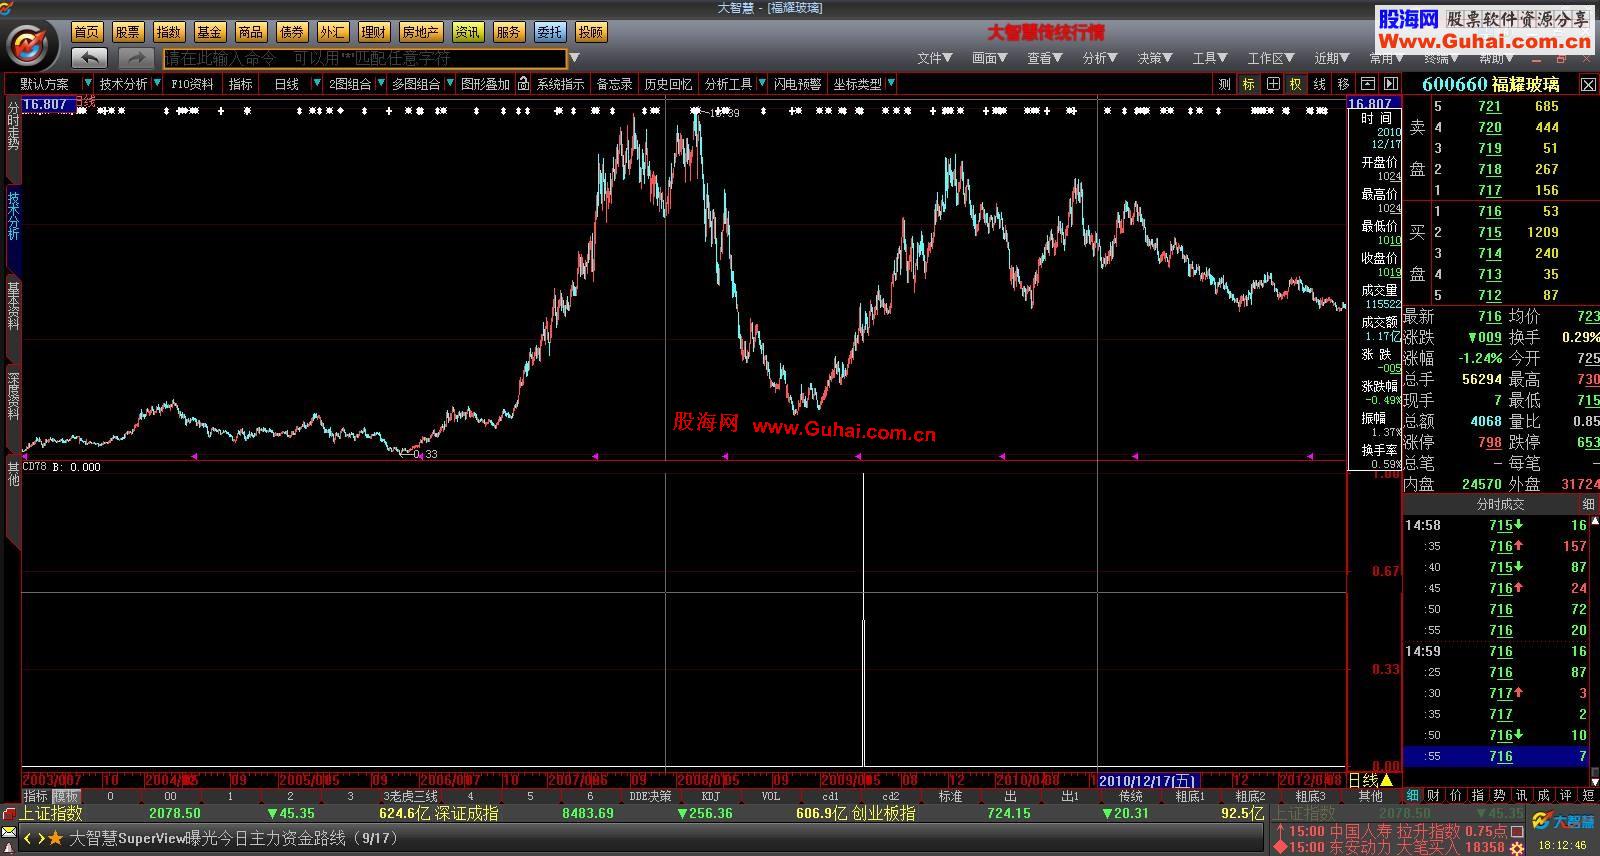The width and height of the screenshot is (1600, 856).
Task: Click the previous arrow in news ticker
Action: (28, 838)
